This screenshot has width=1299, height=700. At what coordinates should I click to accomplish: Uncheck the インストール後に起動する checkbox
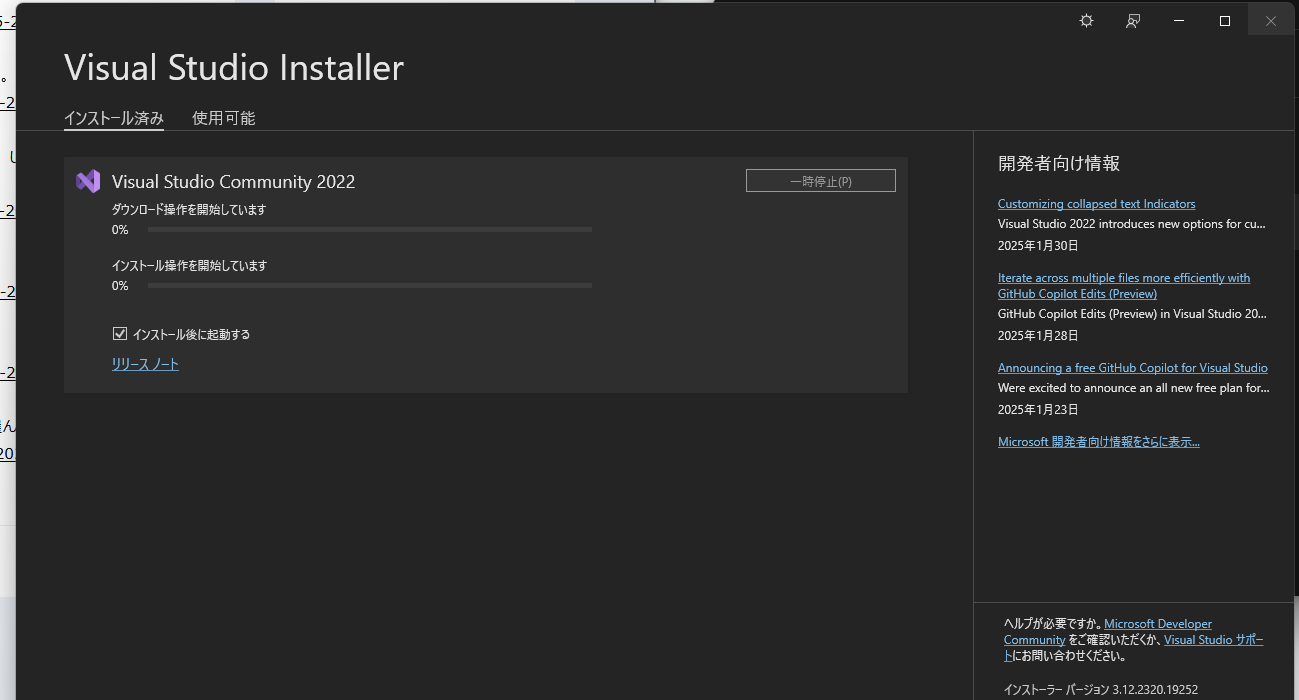click(120, 334)
